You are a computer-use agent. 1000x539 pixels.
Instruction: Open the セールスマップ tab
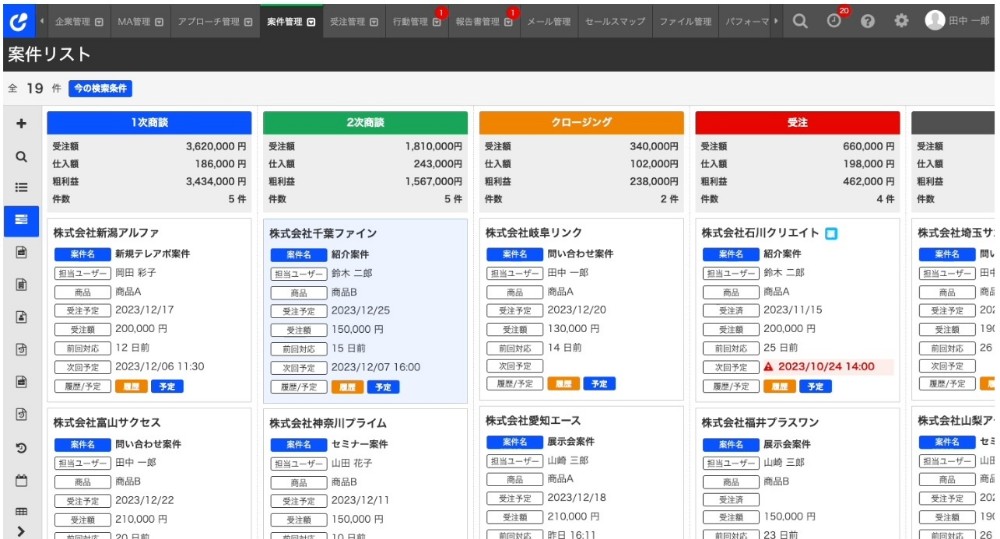click(615, 21)
